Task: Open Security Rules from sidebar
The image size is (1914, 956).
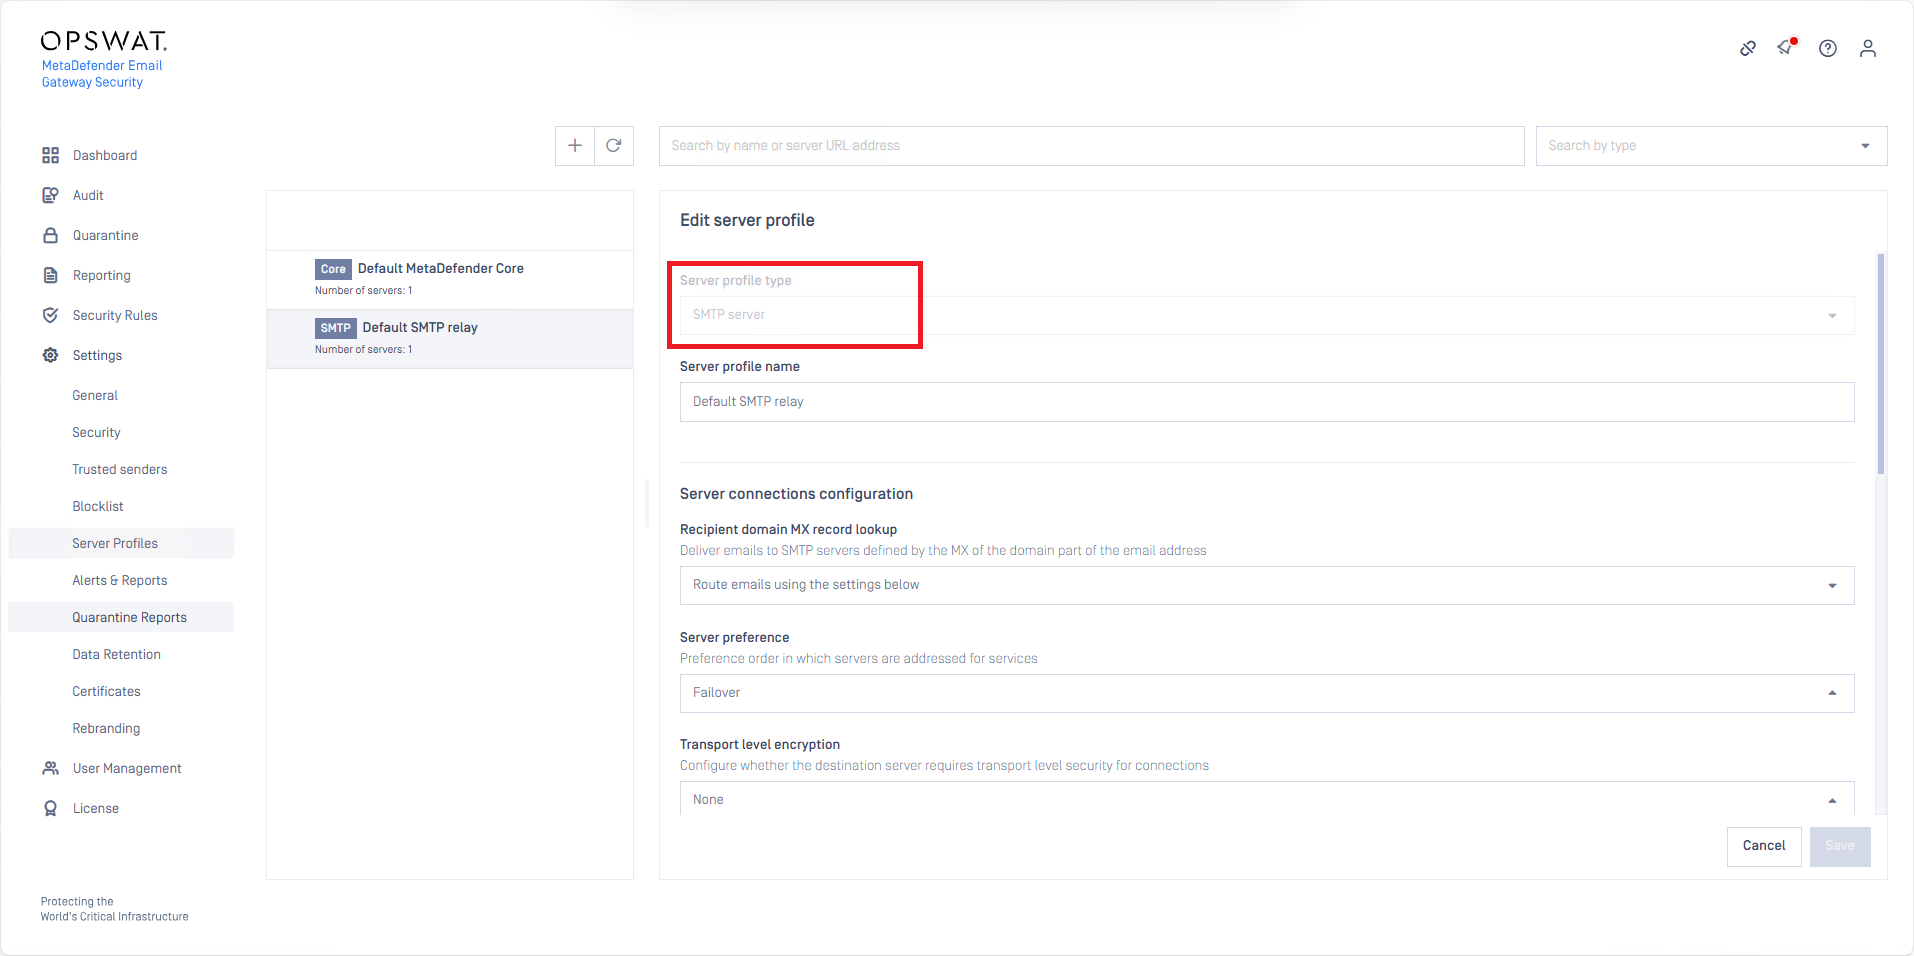Action: click(114, 315)
